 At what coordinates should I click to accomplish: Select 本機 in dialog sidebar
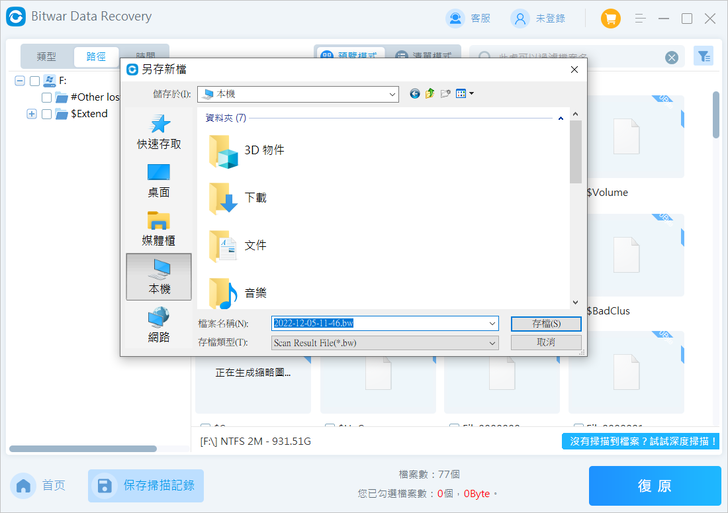[x=159, y=277]
